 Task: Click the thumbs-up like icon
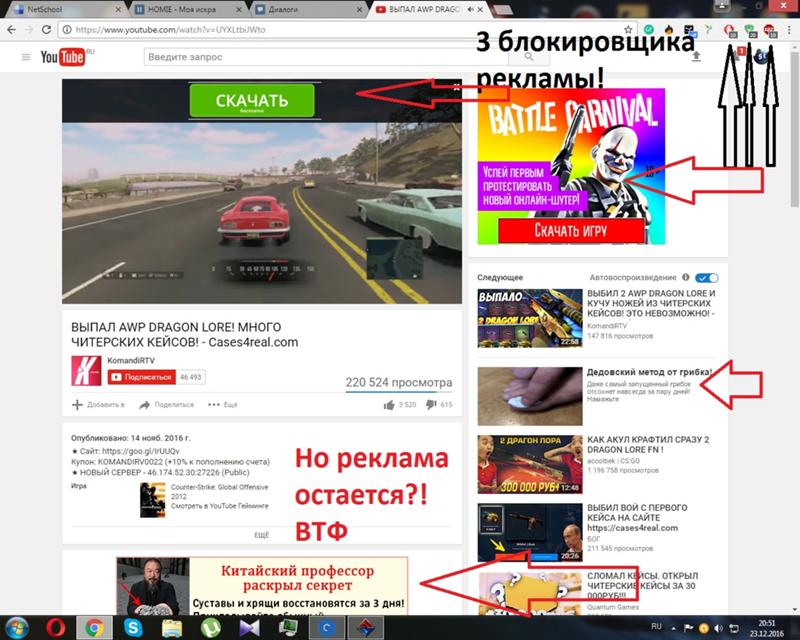389,405
